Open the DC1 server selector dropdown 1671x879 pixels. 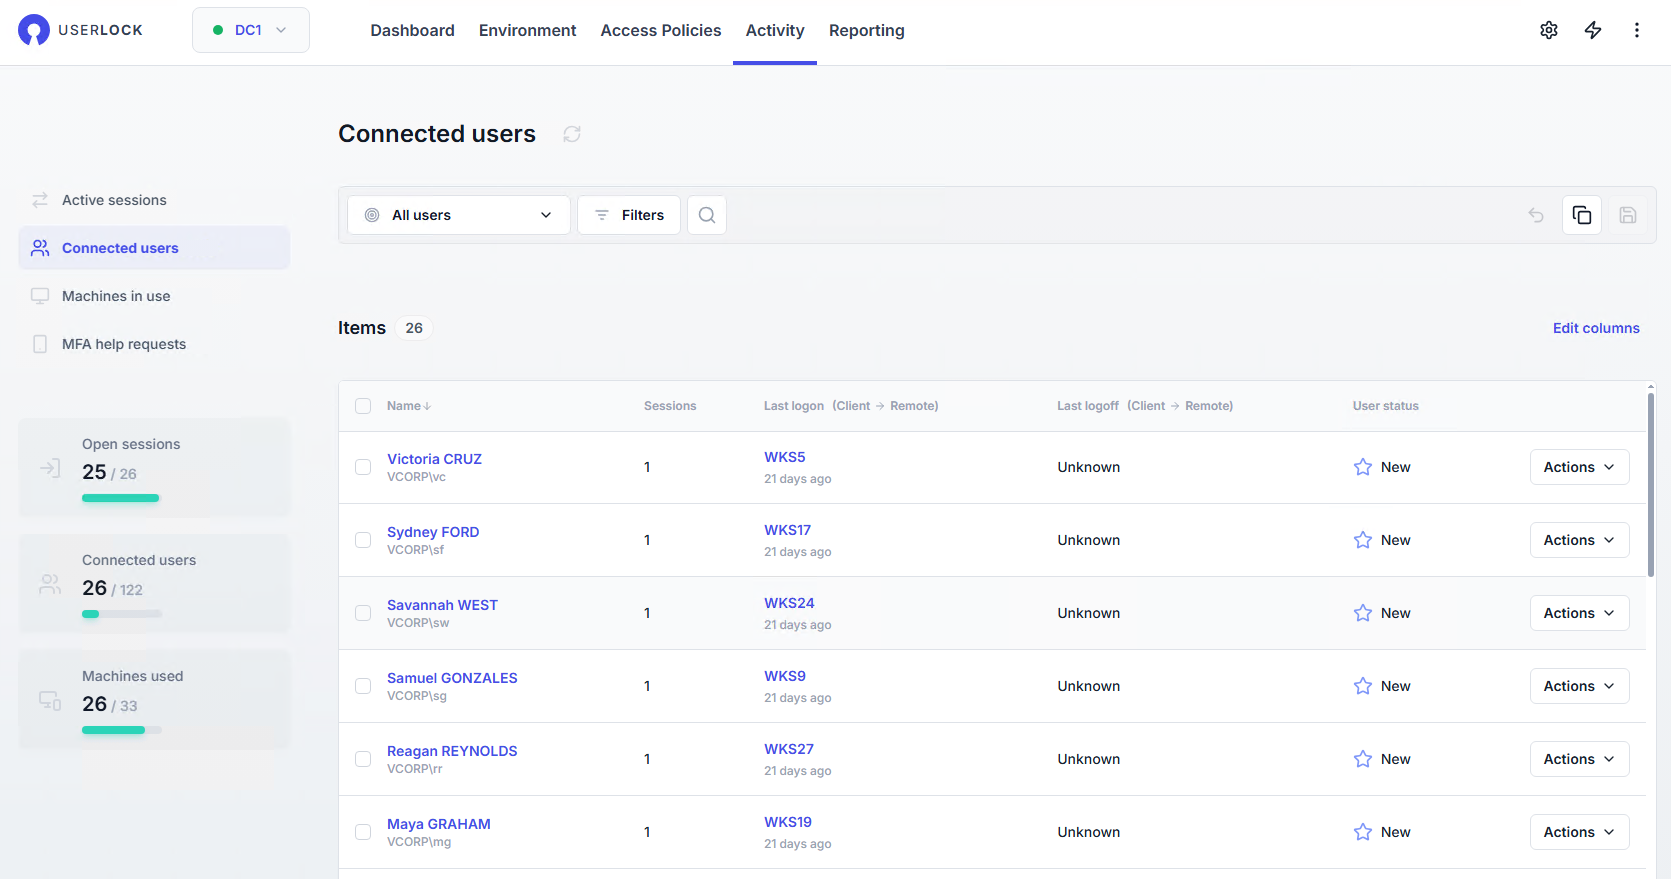pos(250,30)
